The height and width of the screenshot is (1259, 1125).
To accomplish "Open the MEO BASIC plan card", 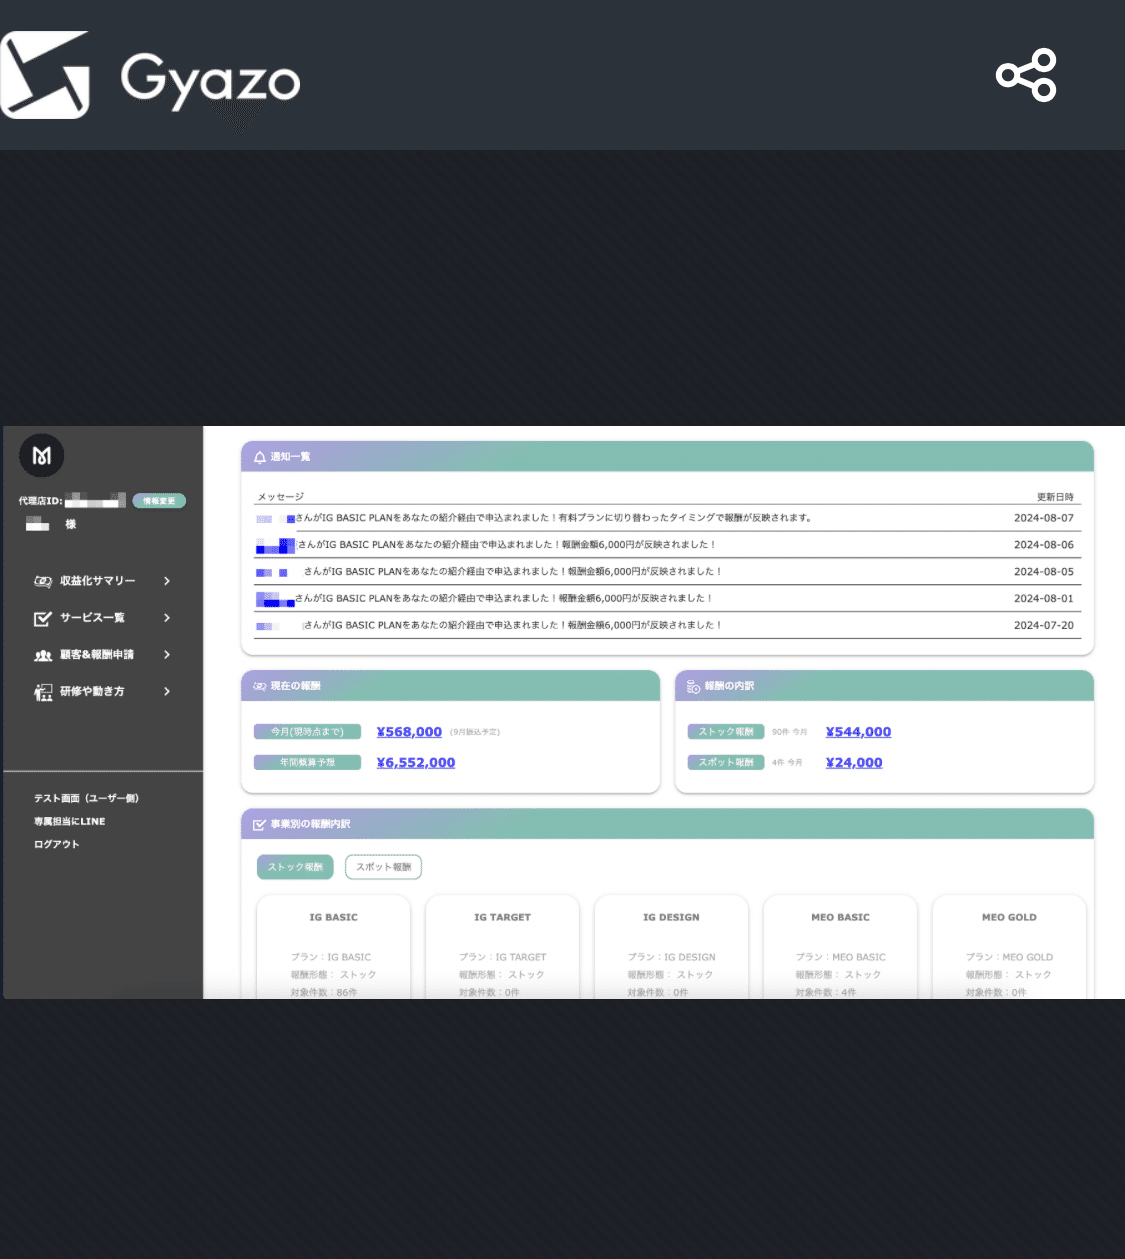I will 840,947.
